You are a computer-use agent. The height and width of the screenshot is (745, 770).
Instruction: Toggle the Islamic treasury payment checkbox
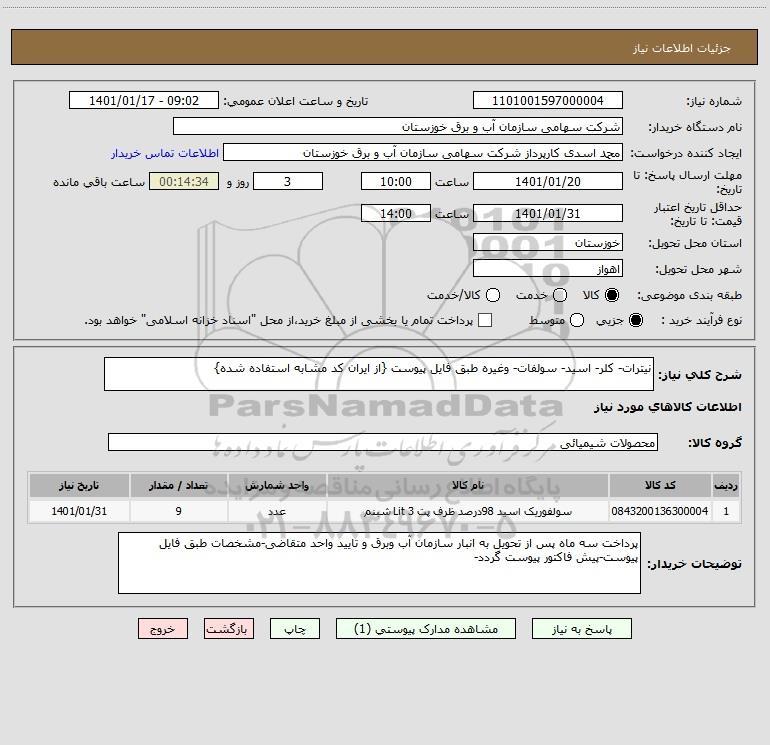point(485,320)
